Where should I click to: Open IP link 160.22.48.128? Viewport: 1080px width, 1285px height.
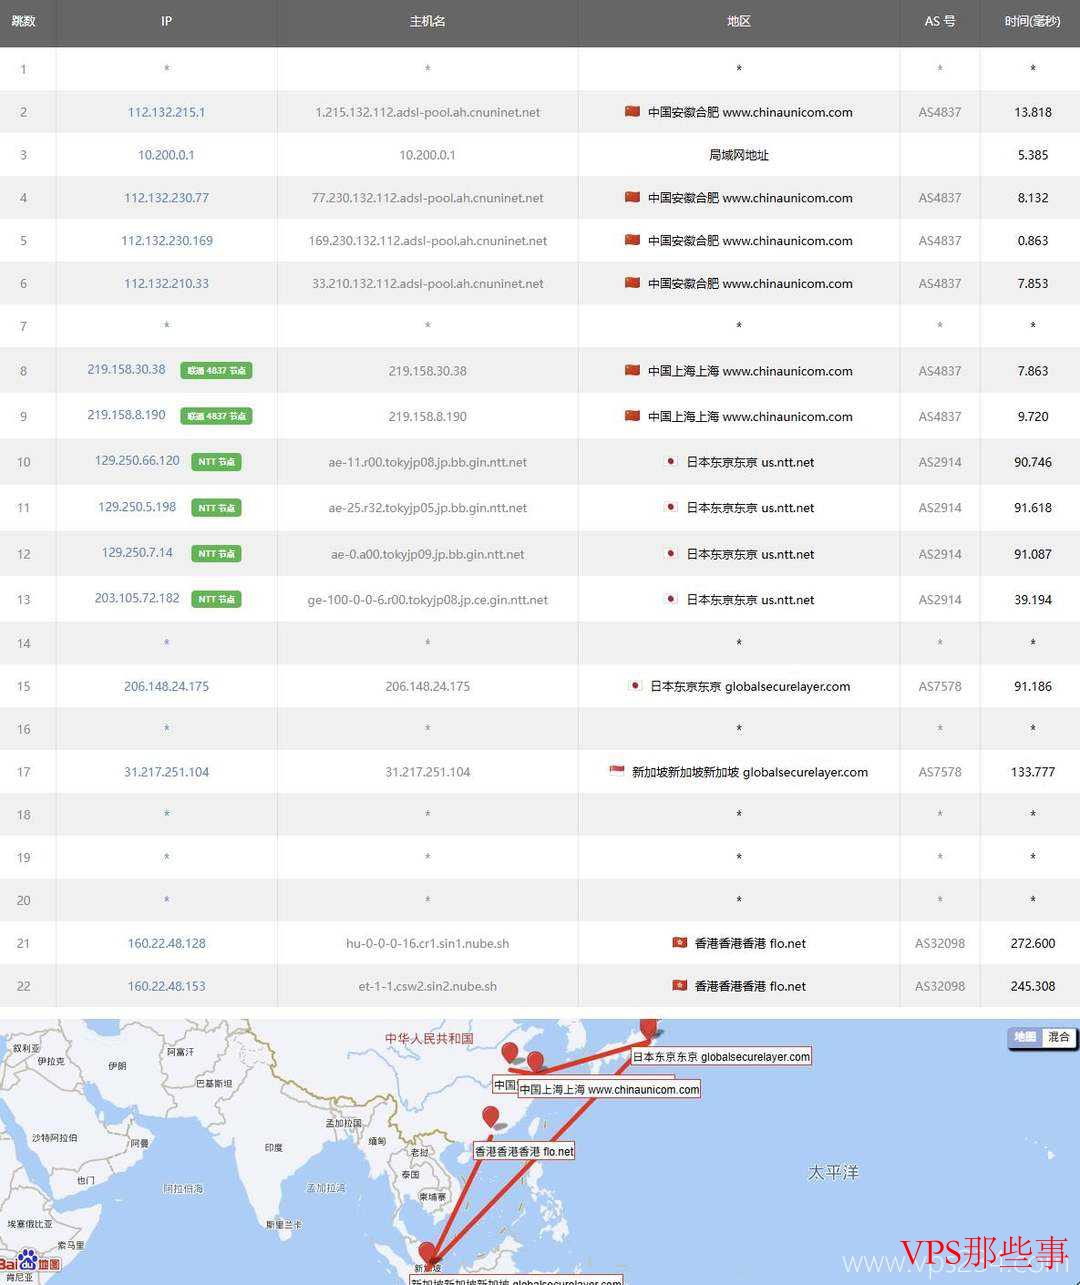point(166,944)
